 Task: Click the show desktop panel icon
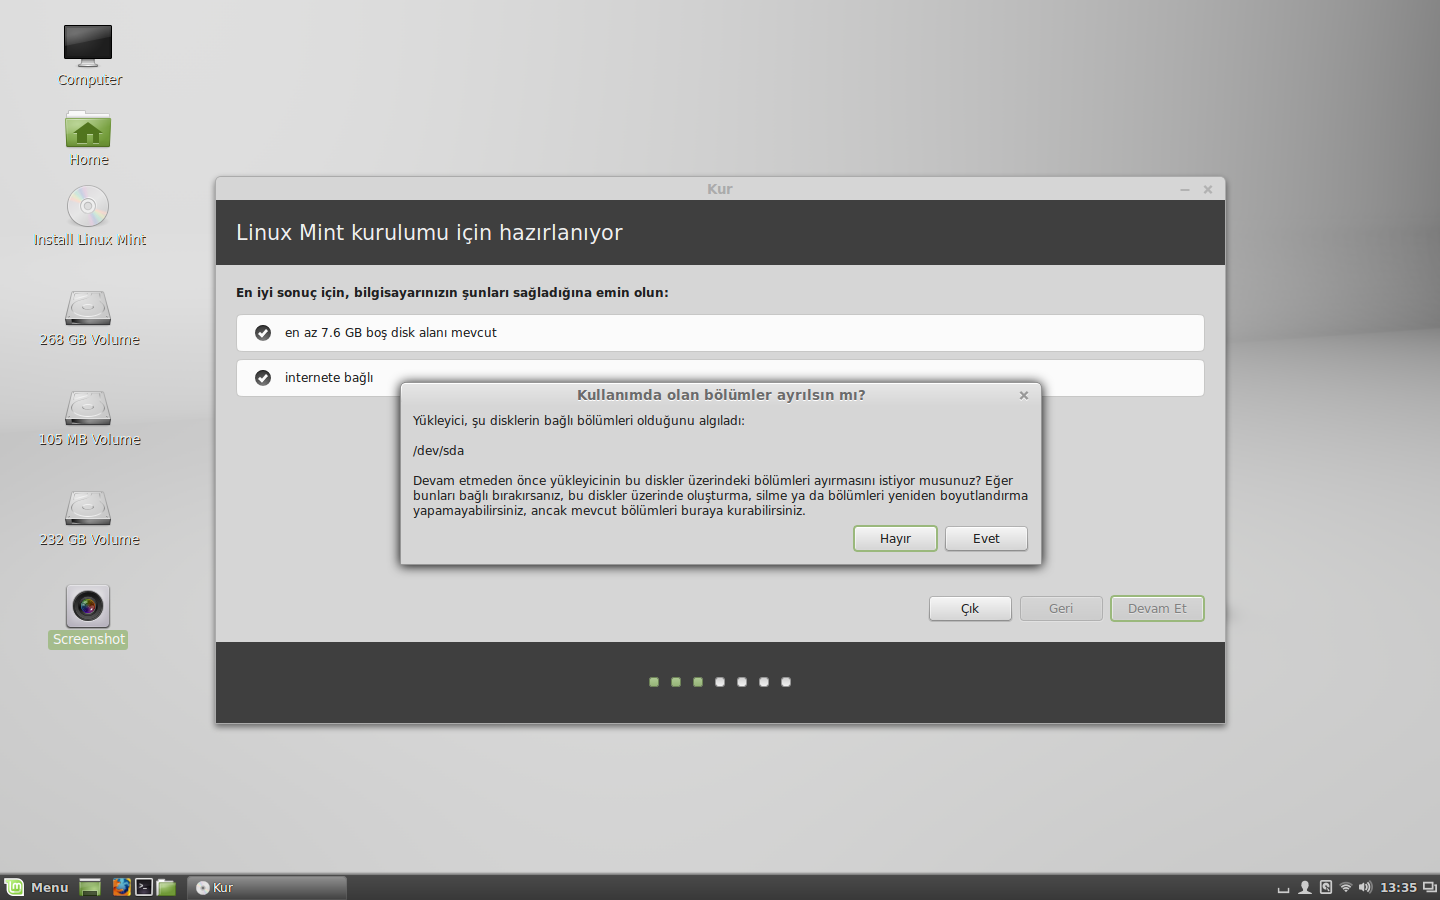pos(90,887)
